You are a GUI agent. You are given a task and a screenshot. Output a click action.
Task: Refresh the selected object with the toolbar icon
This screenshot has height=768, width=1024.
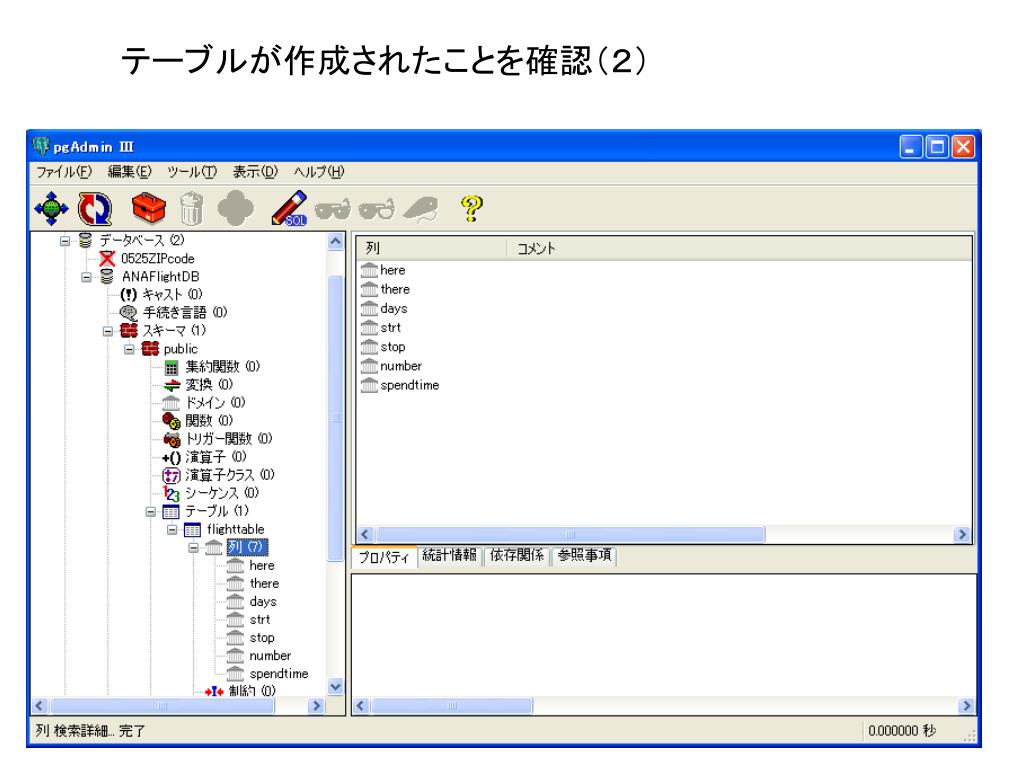[95, 209]
